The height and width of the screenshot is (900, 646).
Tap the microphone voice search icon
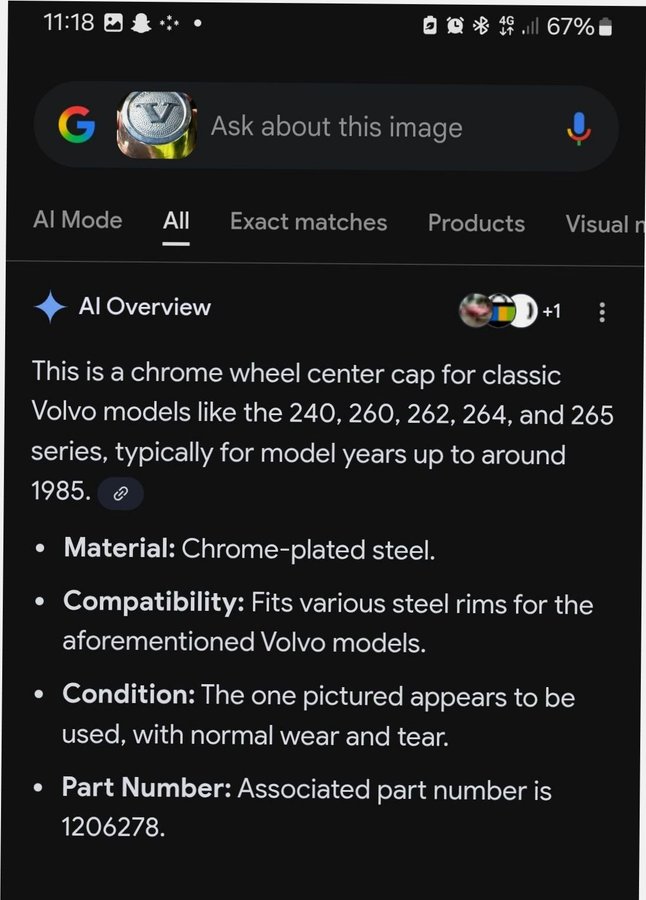tap(579, 127)
